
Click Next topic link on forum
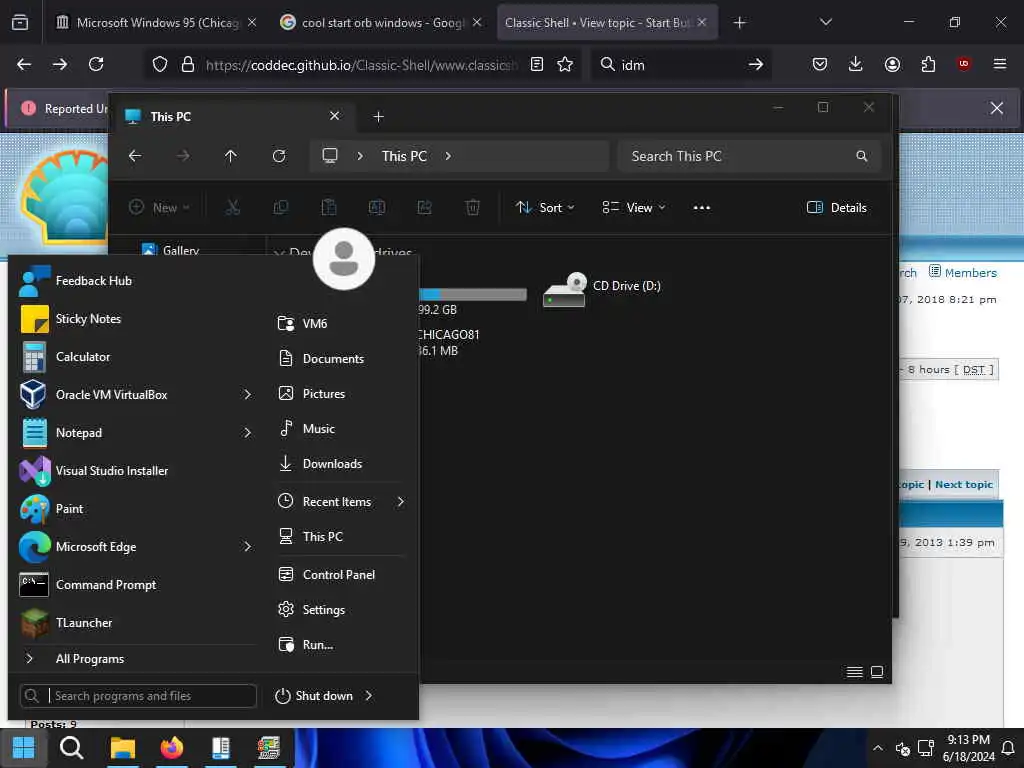point(964,485)
